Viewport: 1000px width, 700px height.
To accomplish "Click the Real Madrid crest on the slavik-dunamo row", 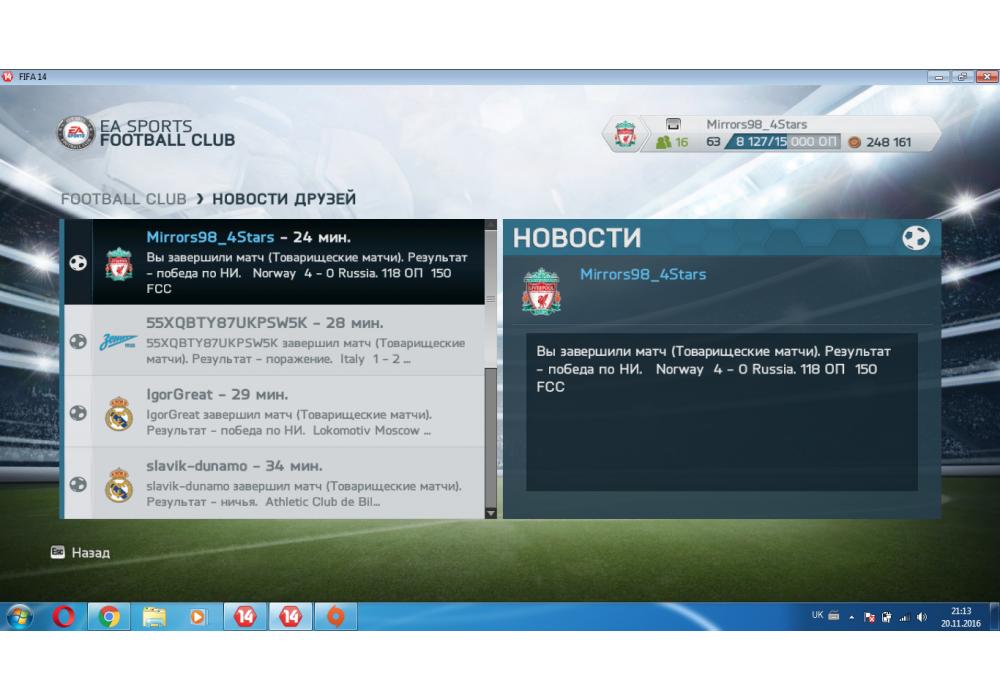I will pyautogui.click(x=119, y=485).
